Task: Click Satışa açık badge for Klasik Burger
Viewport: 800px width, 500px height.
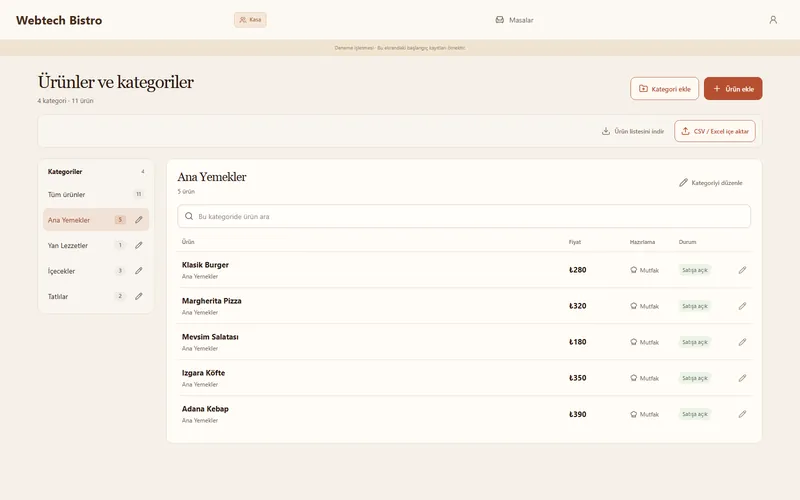Action: [x=695, y=270]
